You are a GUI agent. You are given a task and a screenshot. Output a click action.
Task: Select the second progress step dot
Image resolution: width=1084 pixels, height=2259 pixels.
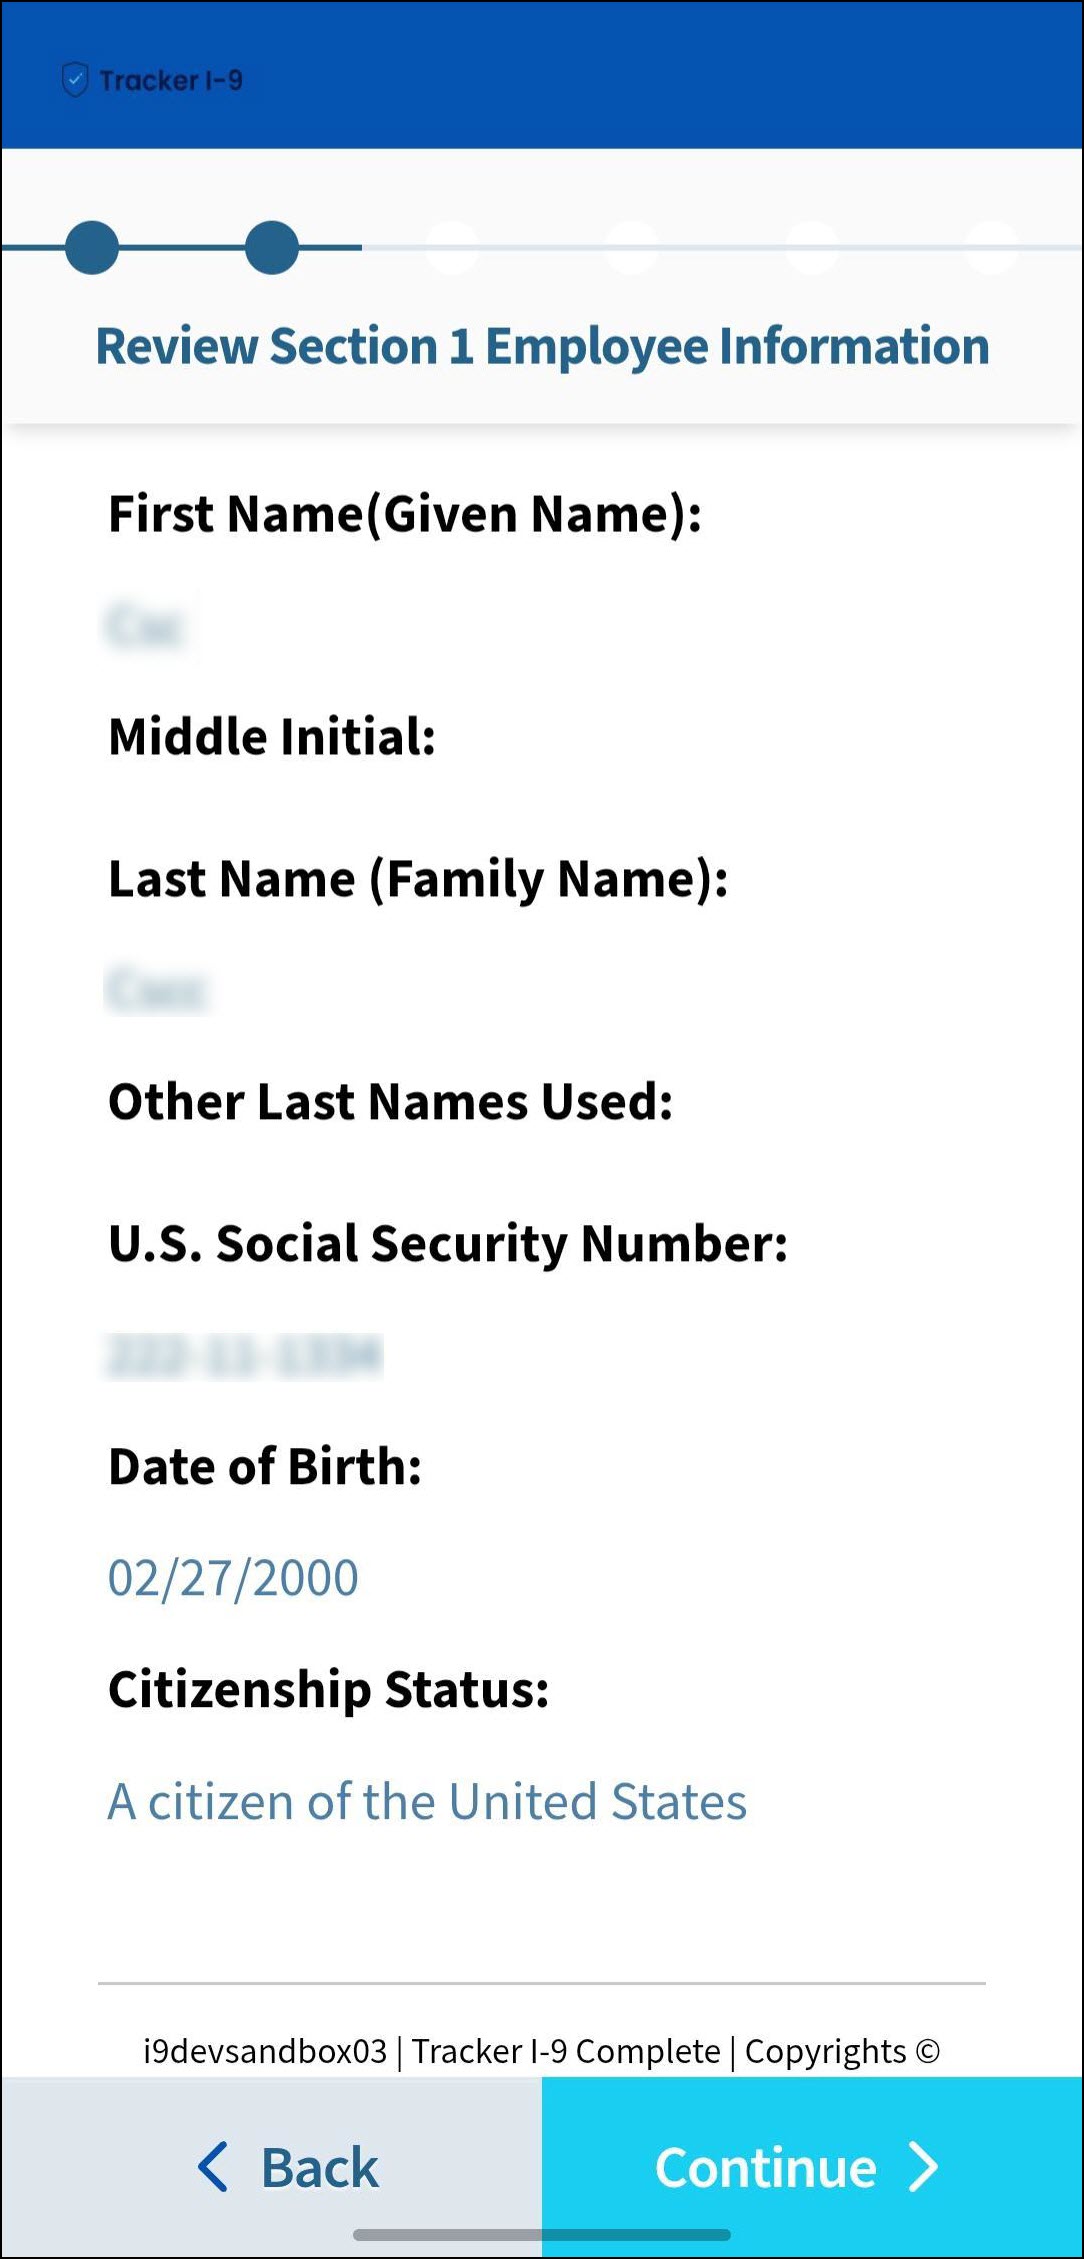272,247
